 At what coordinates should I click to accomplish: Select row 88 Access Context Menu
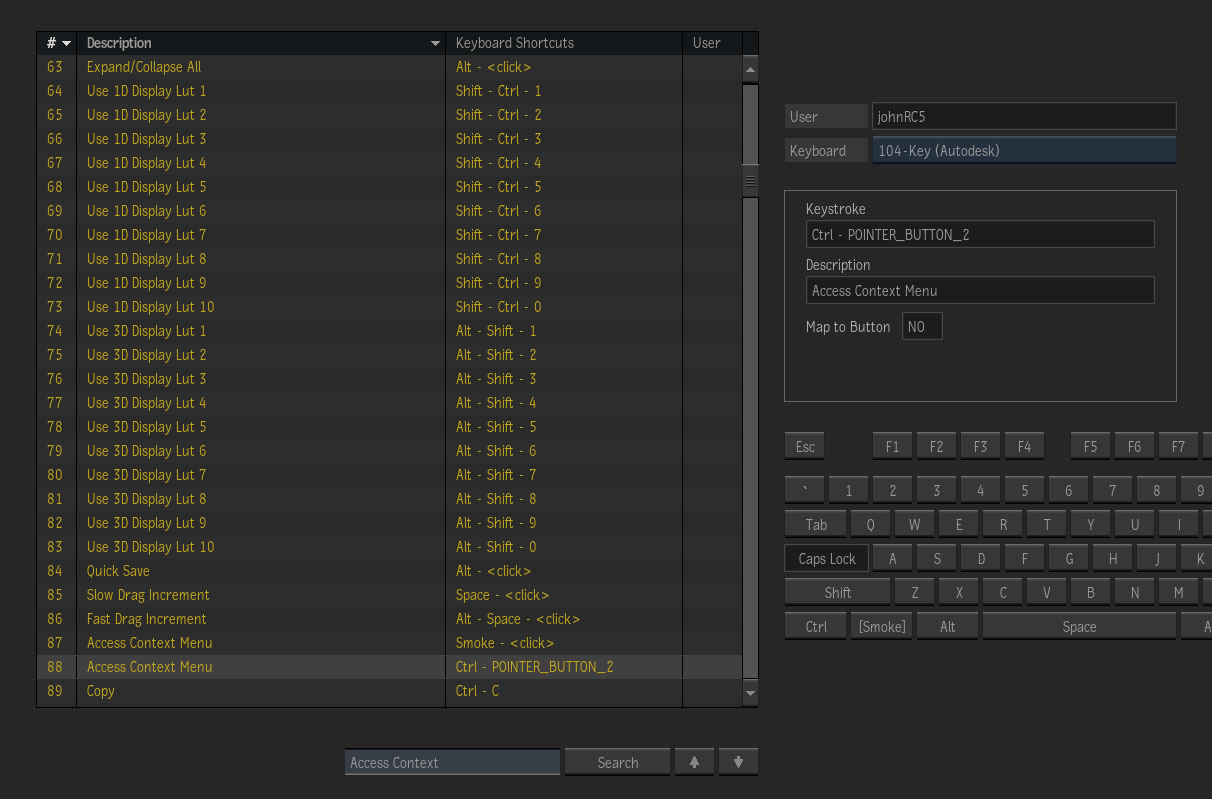(390, 667)
